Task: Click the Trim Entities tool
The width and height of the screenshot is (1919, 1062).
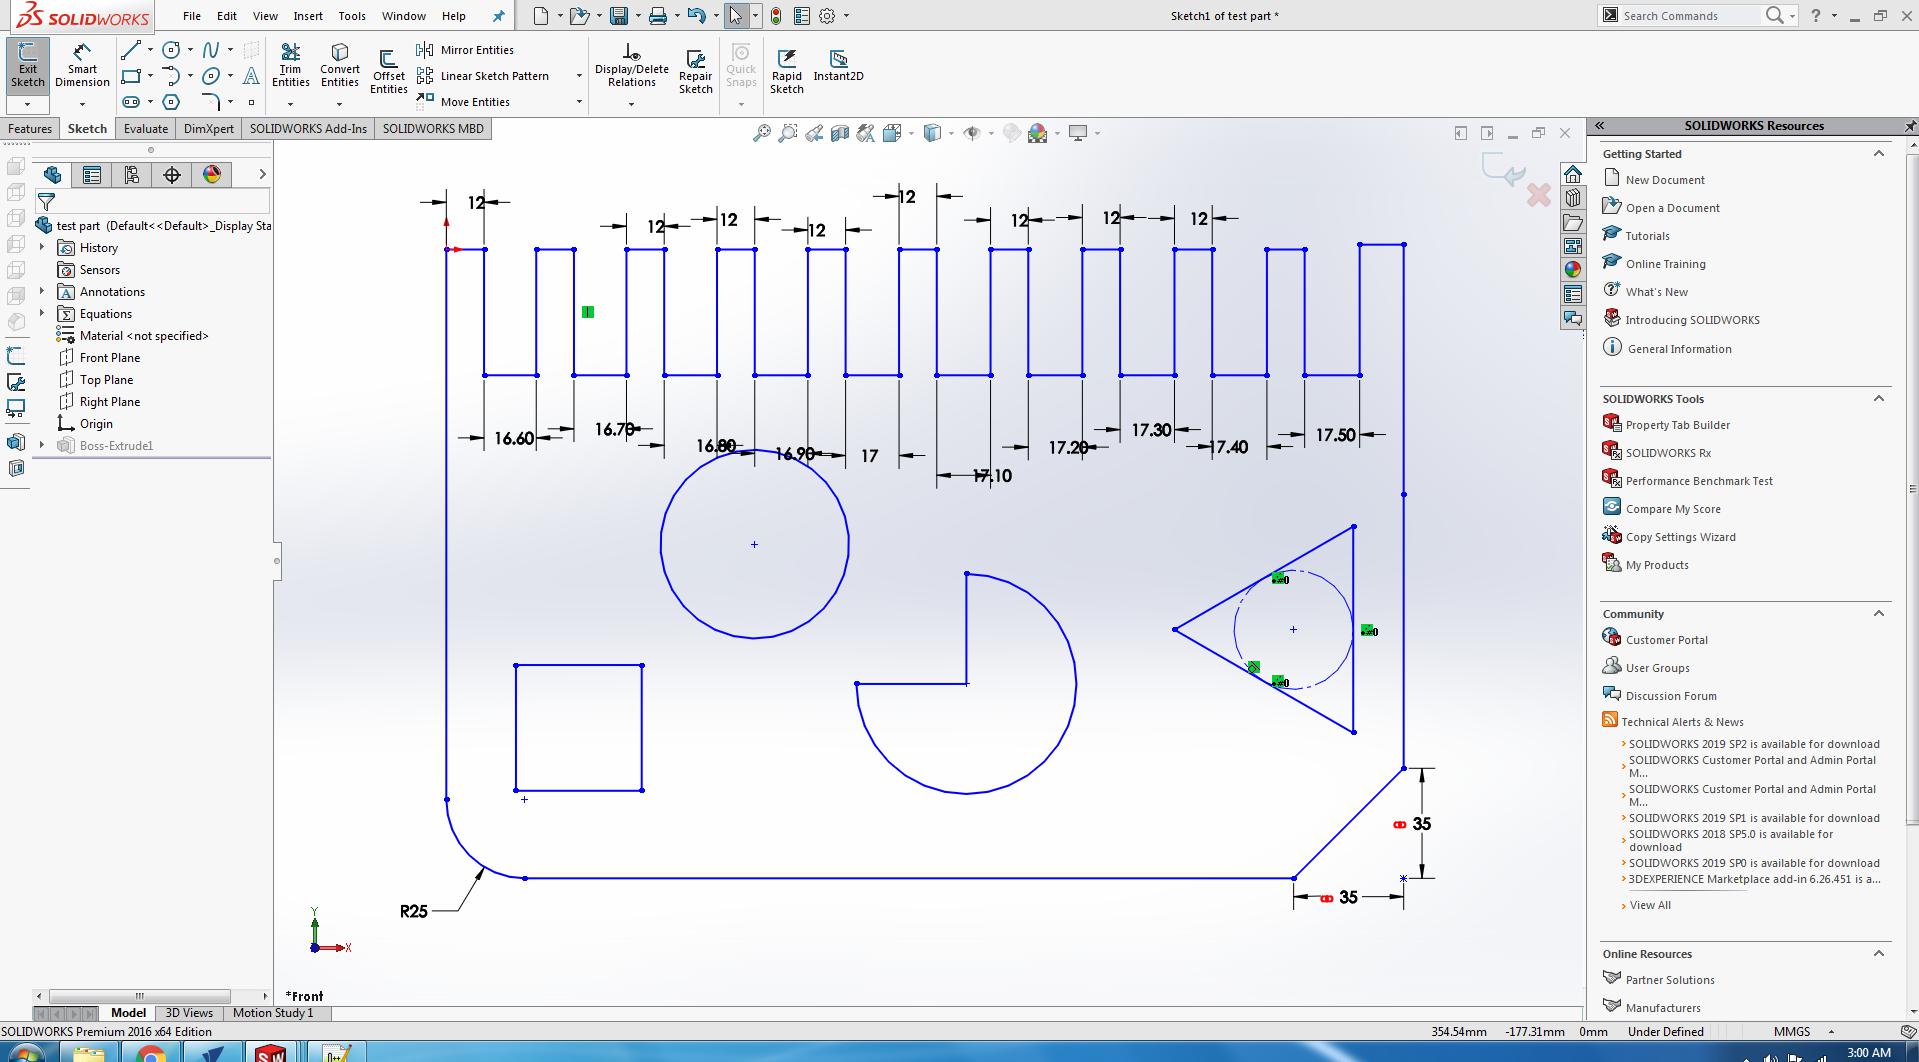Action: (x=290, y=65)
